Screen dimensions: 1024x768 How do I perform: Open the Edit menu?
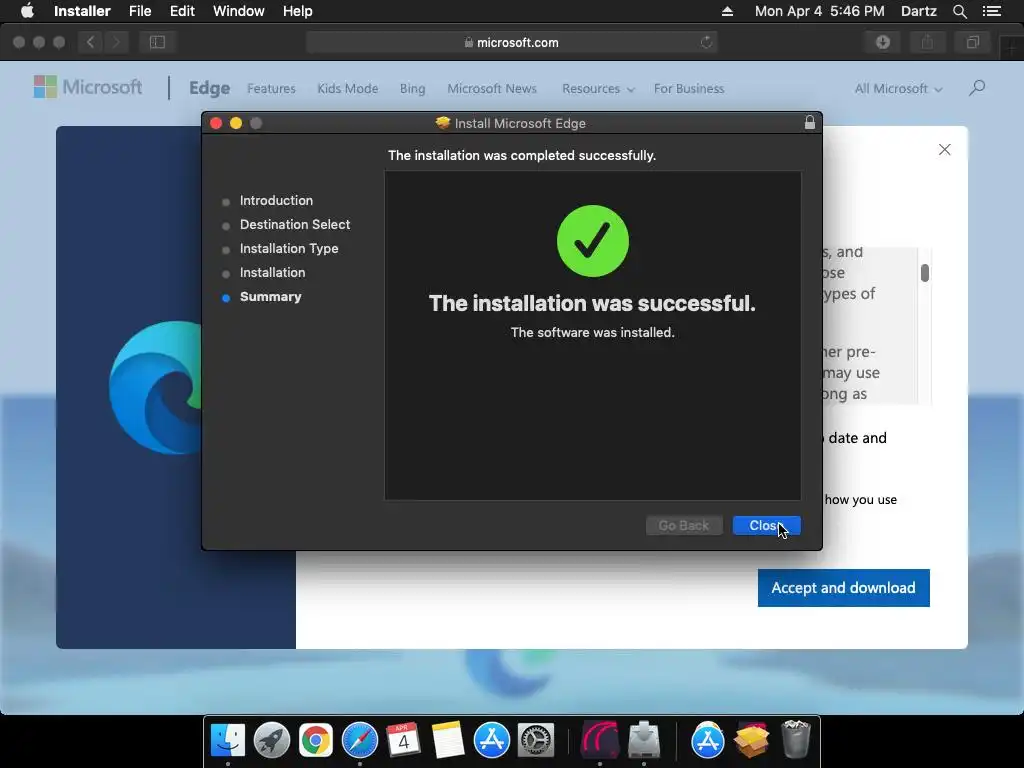point(182,11)
